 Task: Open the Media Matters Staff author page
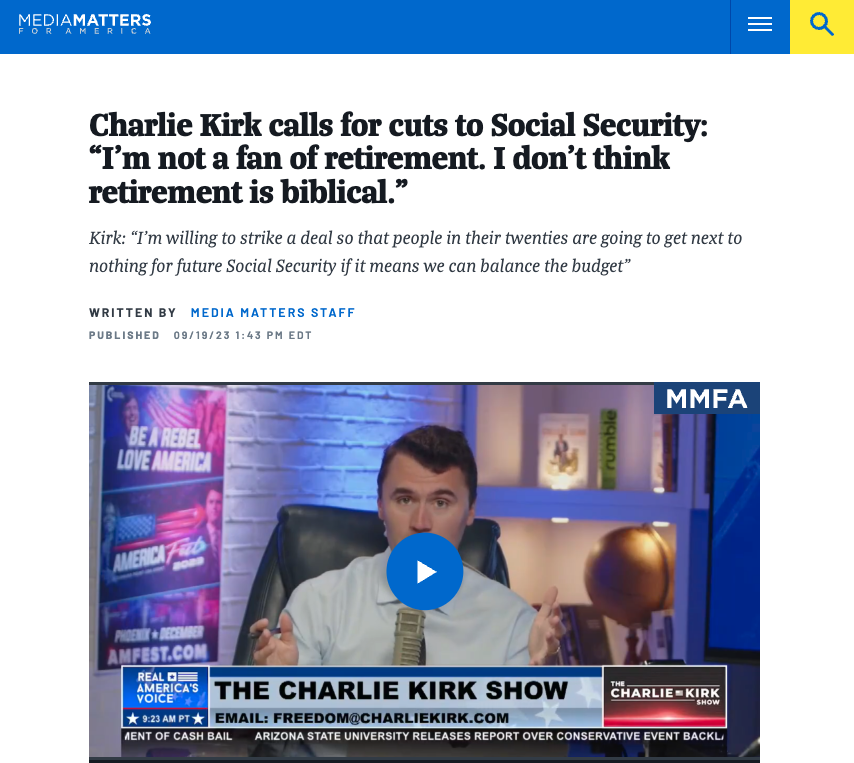point(273,313)
